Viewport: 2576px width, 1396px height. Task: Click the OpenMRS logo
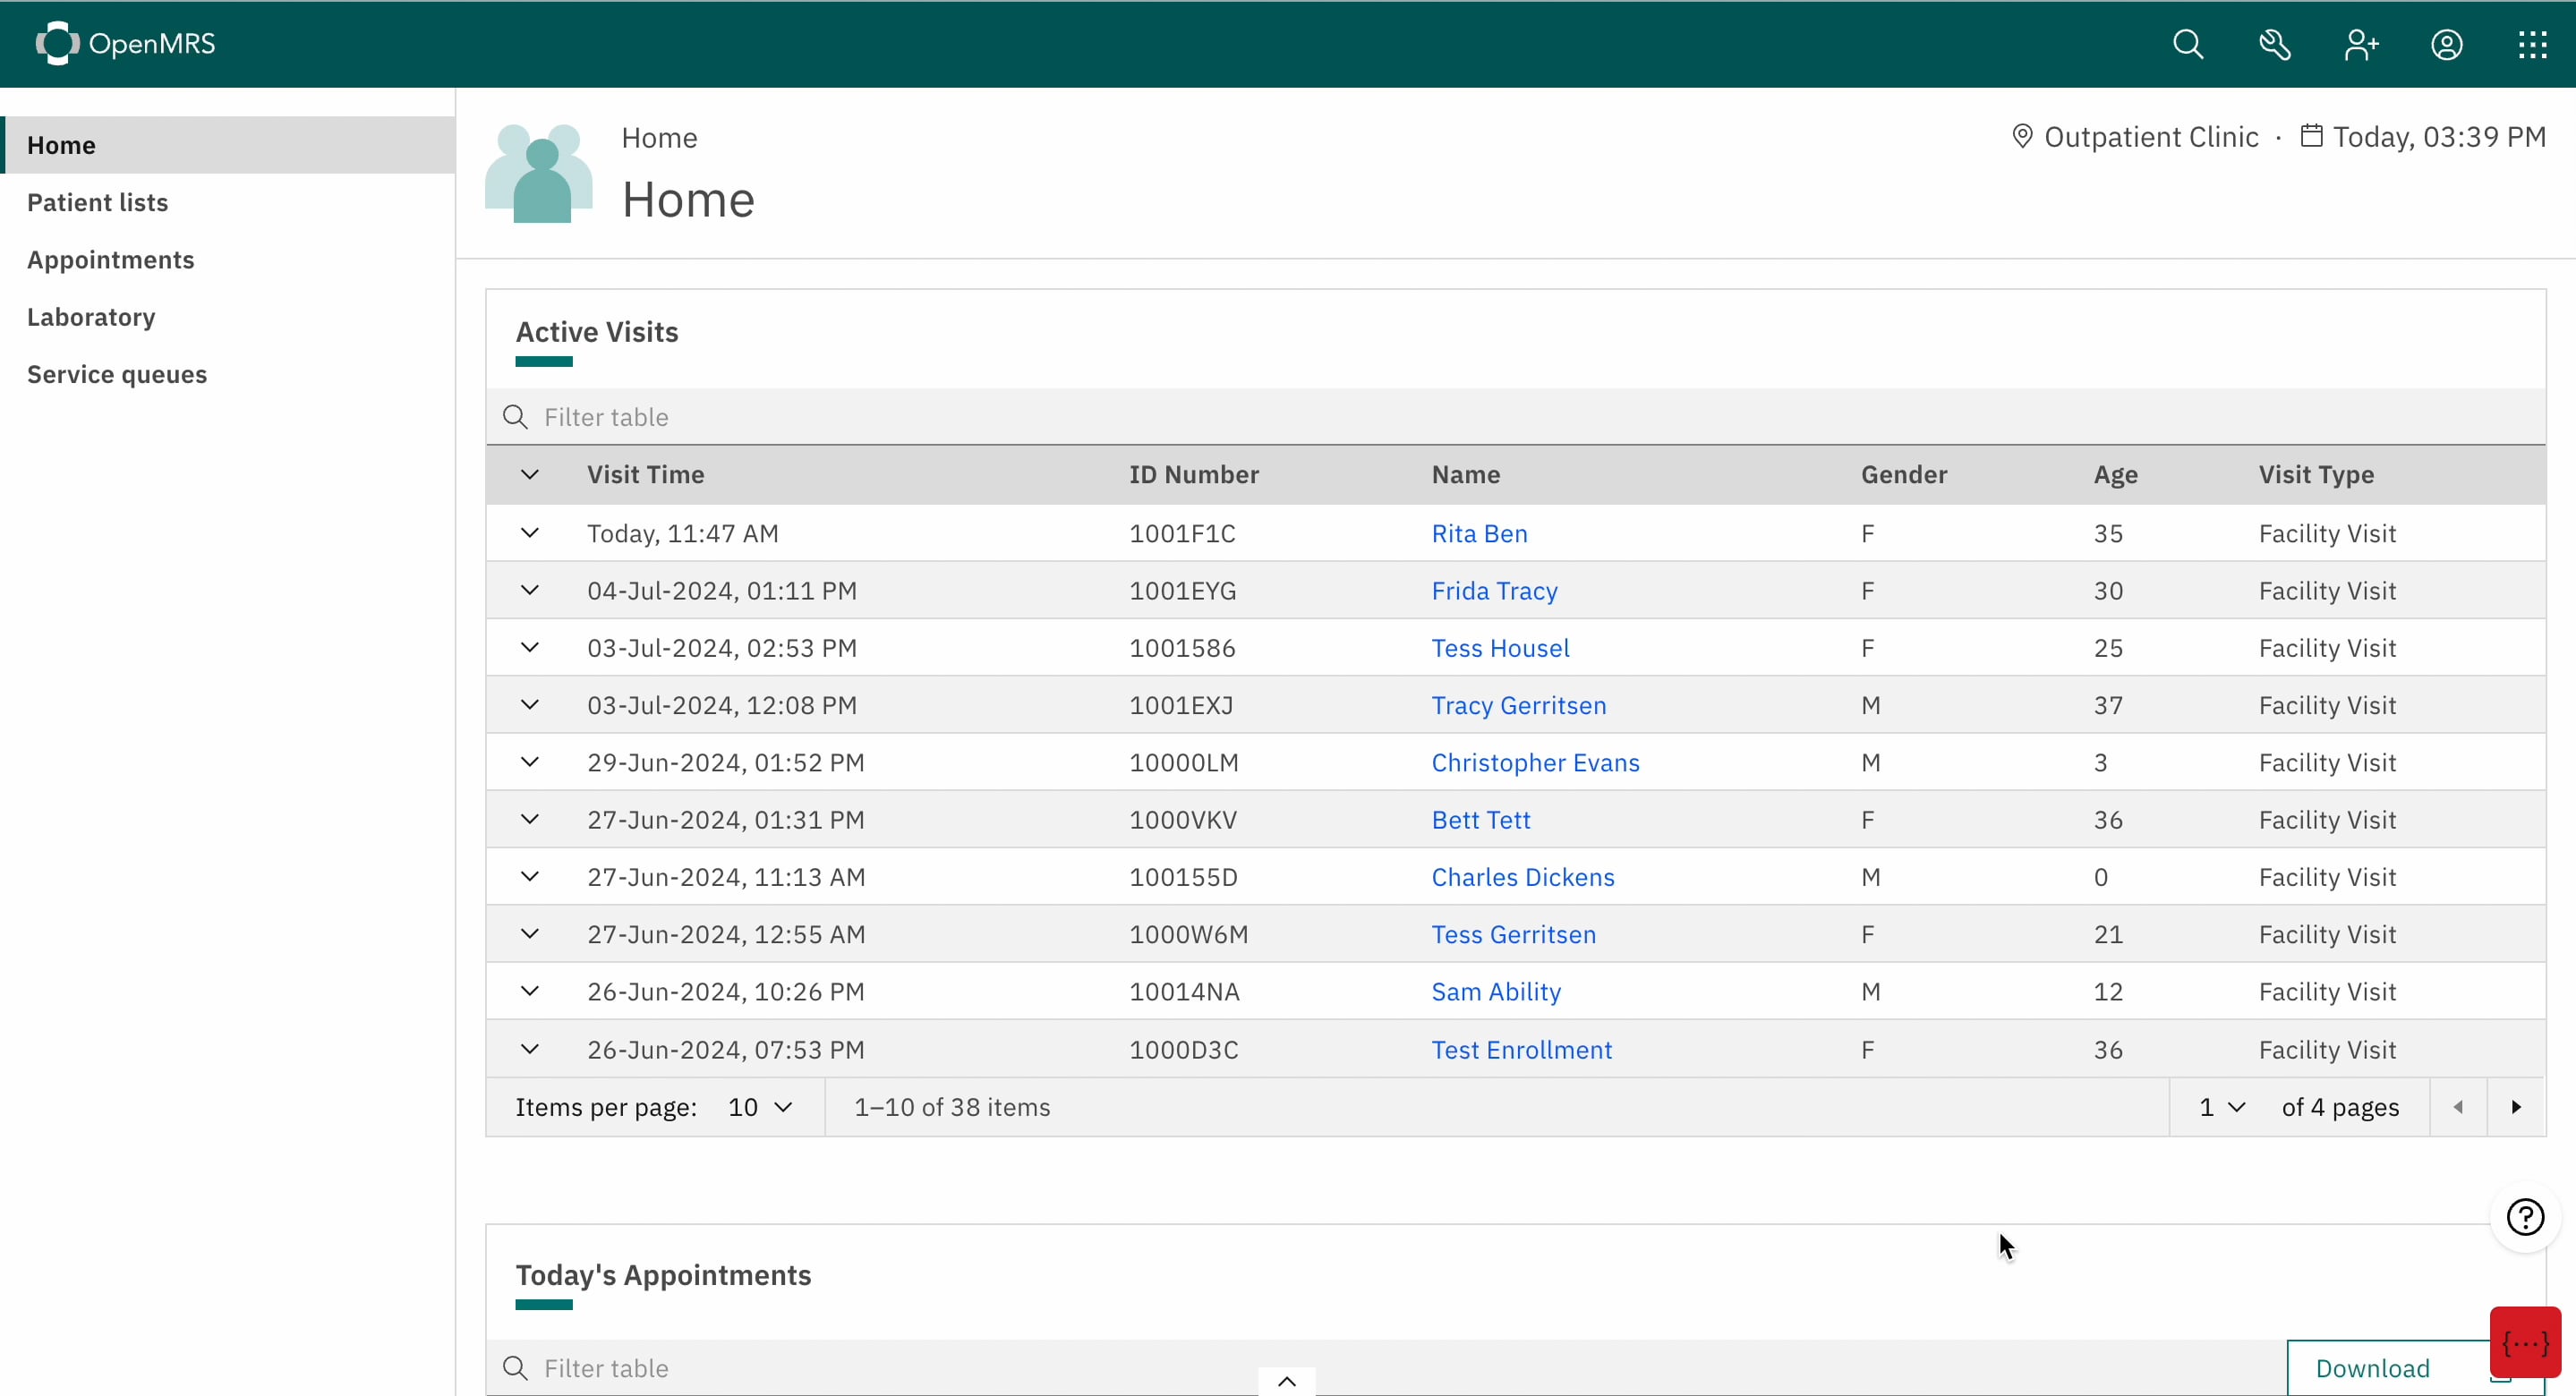tap(126, 44)
